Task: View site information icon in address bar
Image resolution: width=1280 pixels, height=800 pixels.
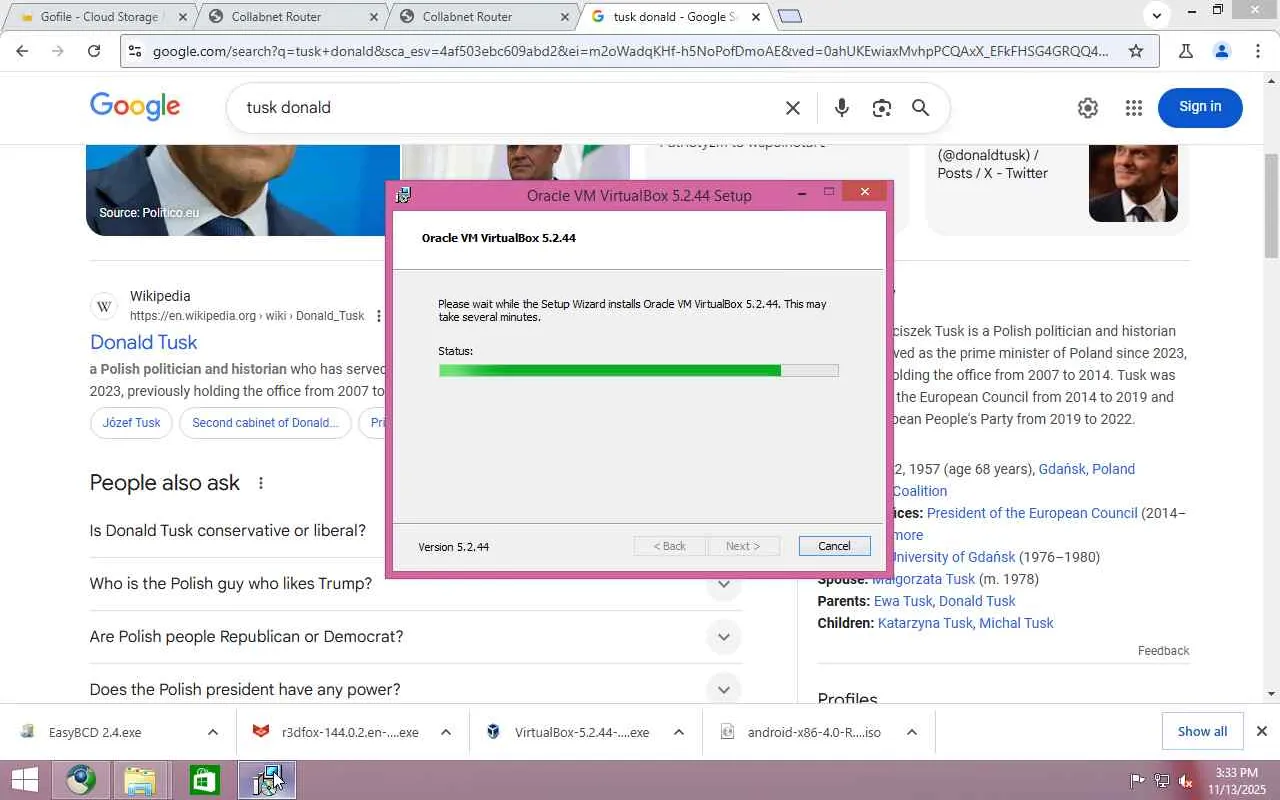Action: tap(135, 51)
